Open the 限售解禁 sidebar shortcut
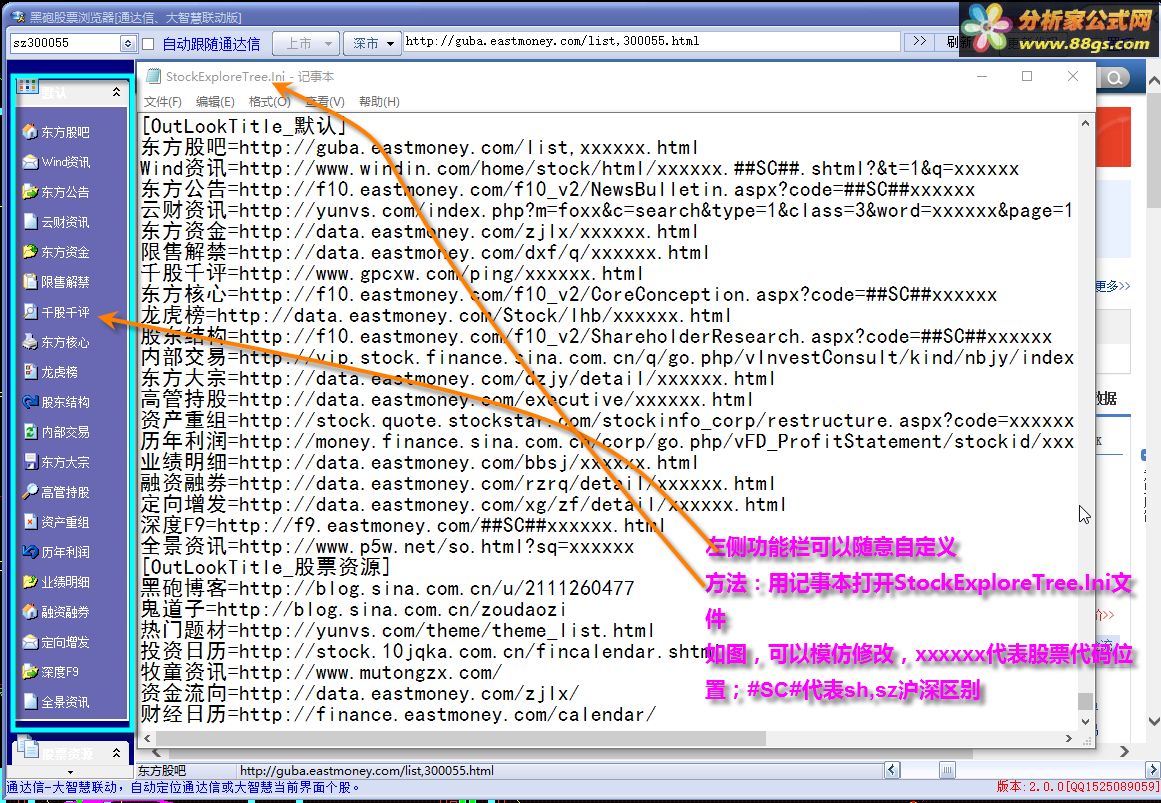The image size is (1161, 803). tap(56, 281)
